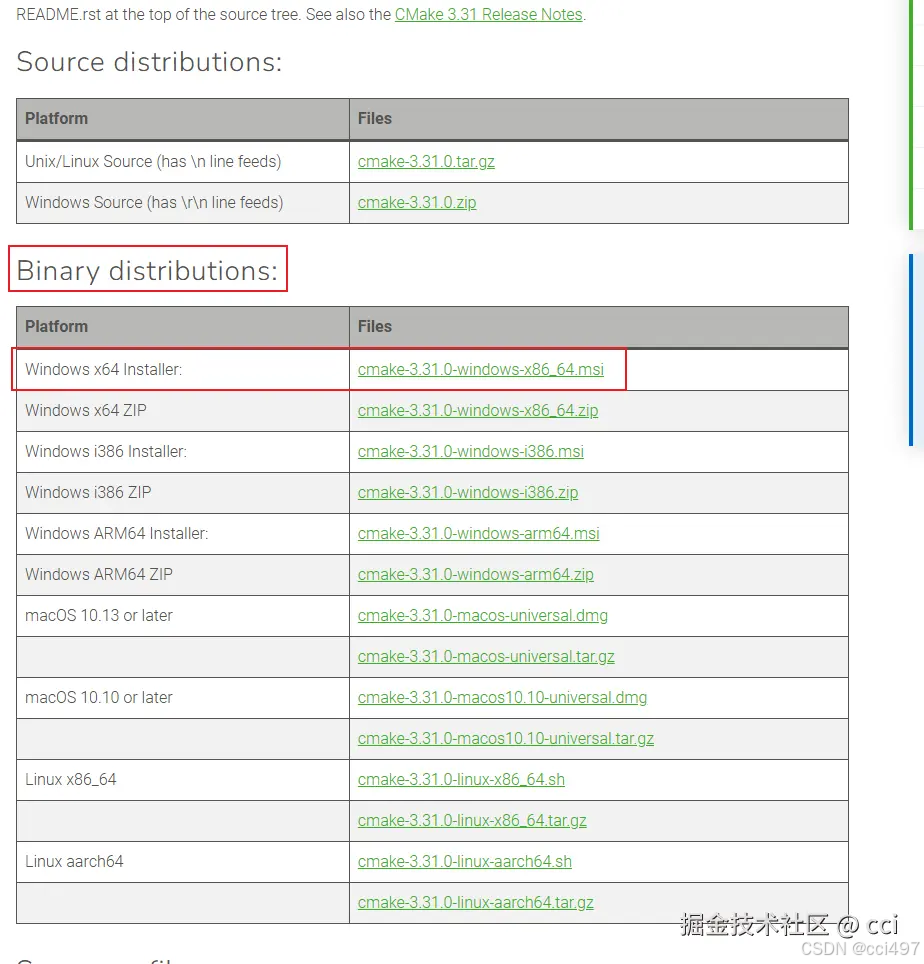Click 'Files' header of Binary distributions table

click(599, 326)
